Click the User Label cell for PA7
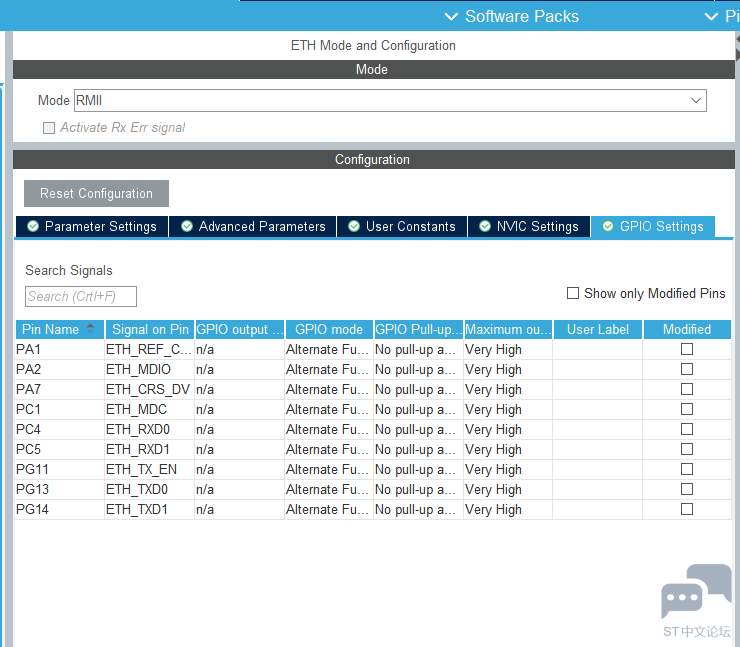The height and width of the screenshot is (647, 740). (598, 390)
